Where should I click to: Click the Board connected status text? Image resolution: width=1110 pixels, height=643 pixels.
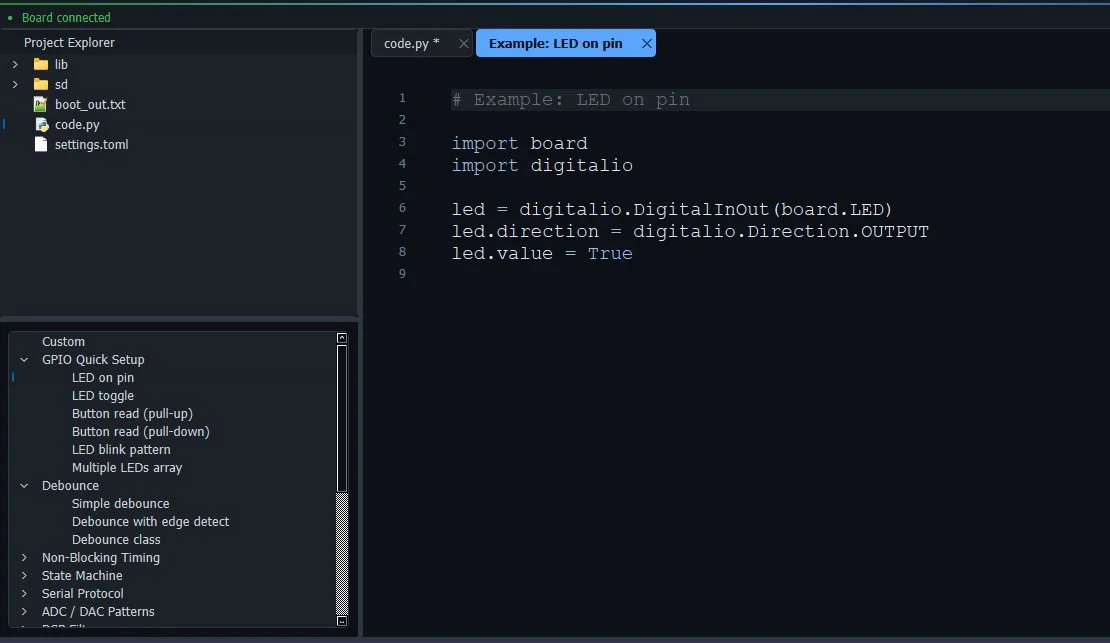tap(66, 18)
